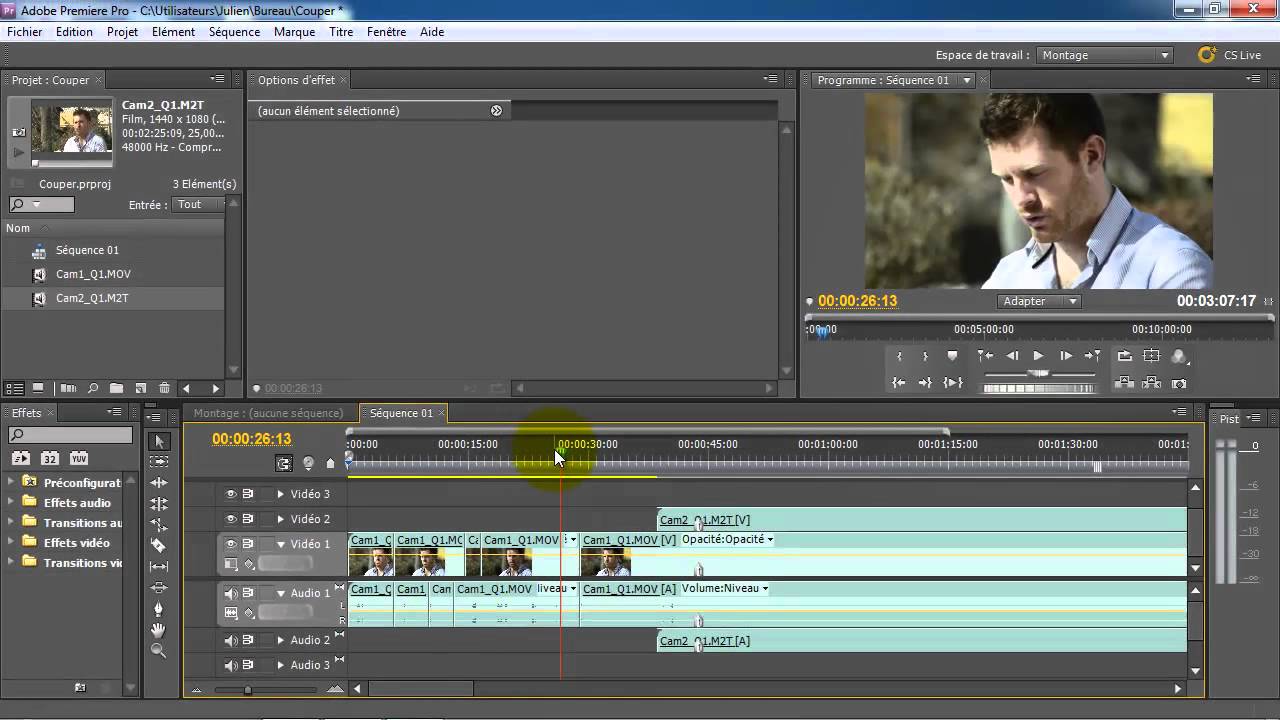Open the Fichier menu
1280x720 pixels.
pos(25,32)
